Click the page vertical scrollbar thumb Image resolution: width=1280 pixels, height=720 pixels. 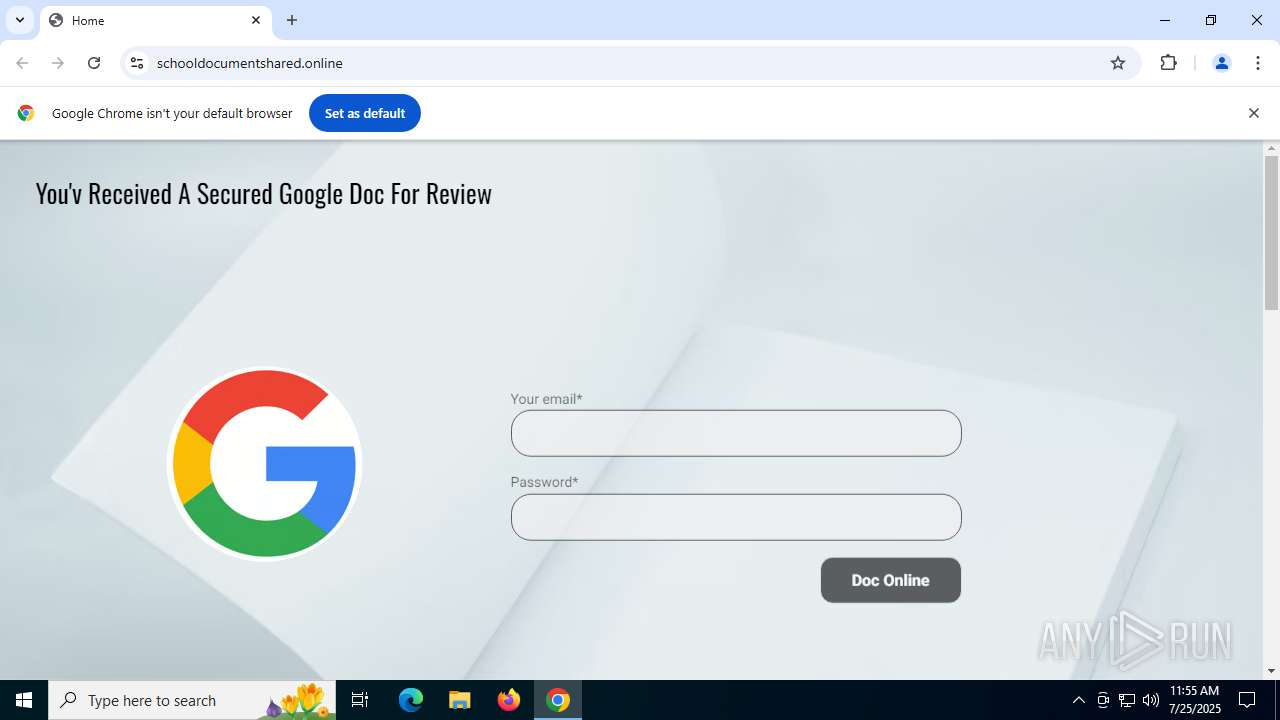(1271, 233)
